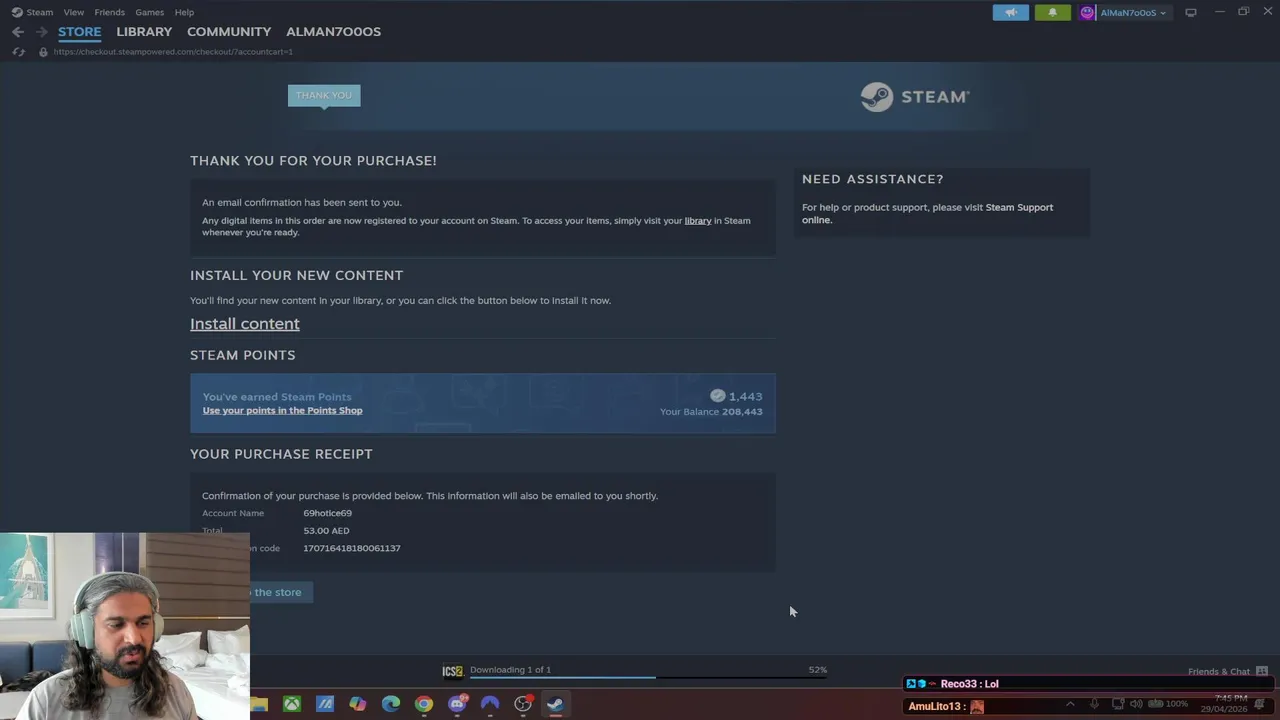Open the View menu

[x=73, y=12]
